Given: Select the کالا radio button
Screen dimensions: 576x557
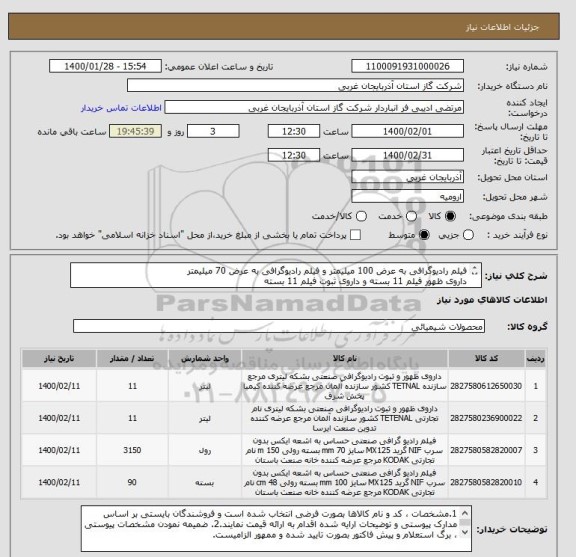Looking at the screenshot, I should point(450,216).
